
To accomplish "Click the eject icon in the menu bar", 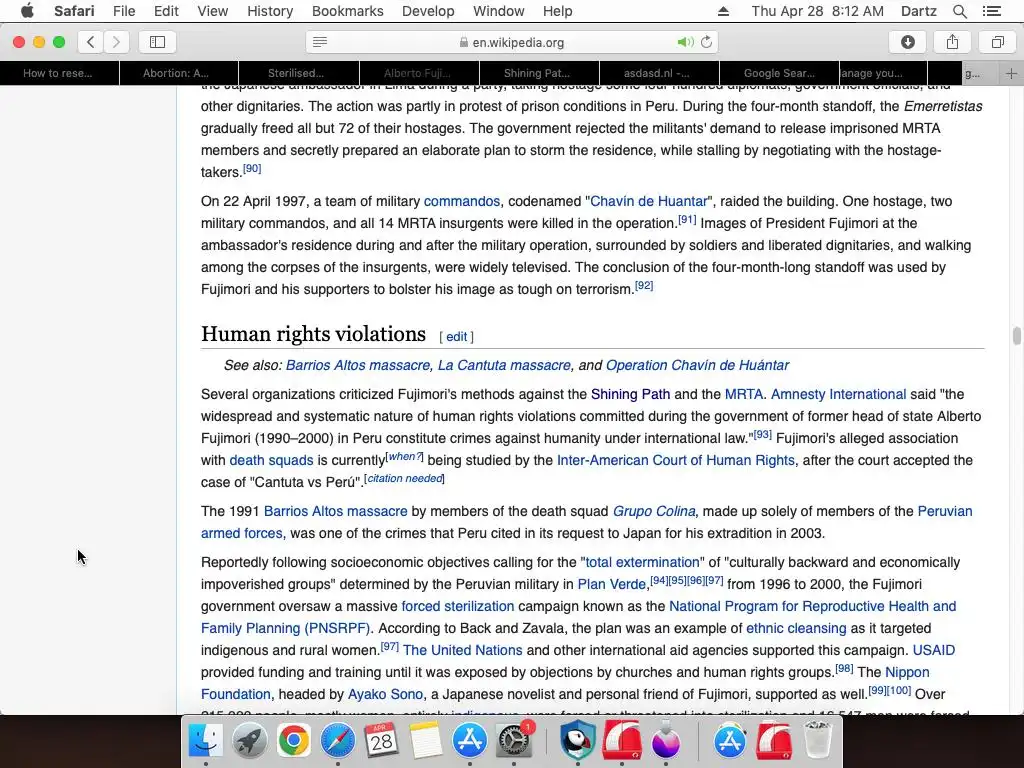I will pyautogui.click(x=723, y=11).
